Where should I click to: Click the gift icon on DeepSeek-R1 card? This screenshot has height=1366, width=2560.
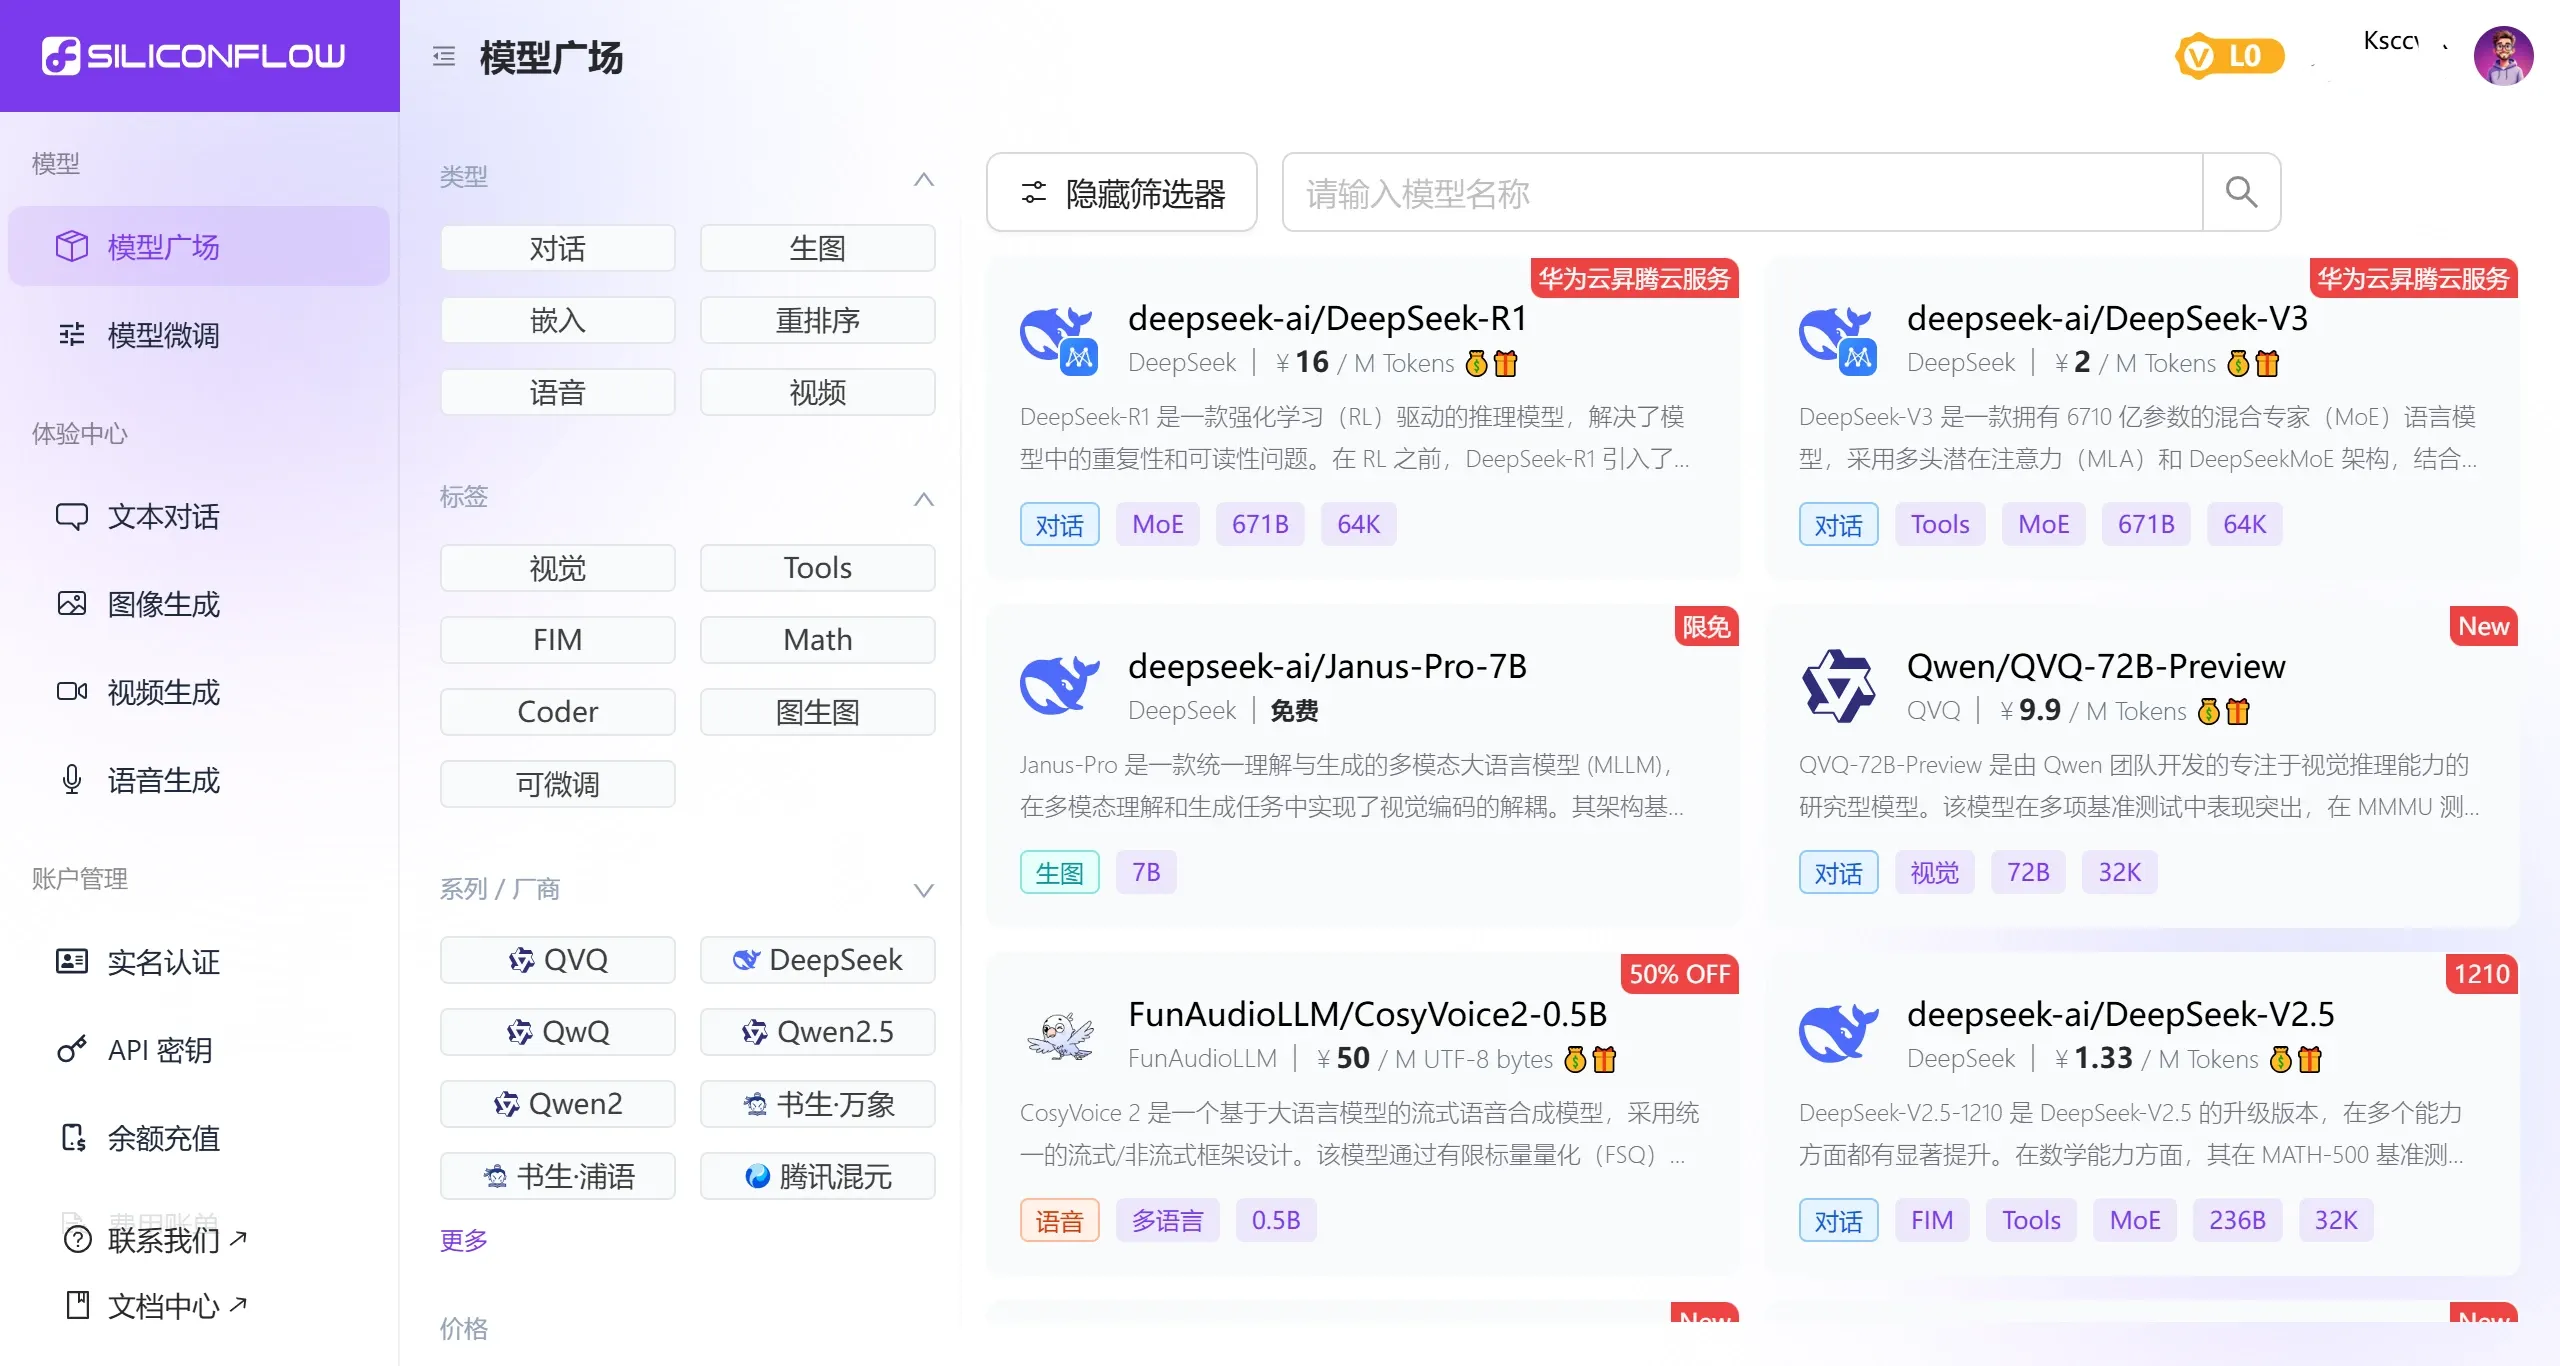pyautogui.click(x=1506, y=363)
